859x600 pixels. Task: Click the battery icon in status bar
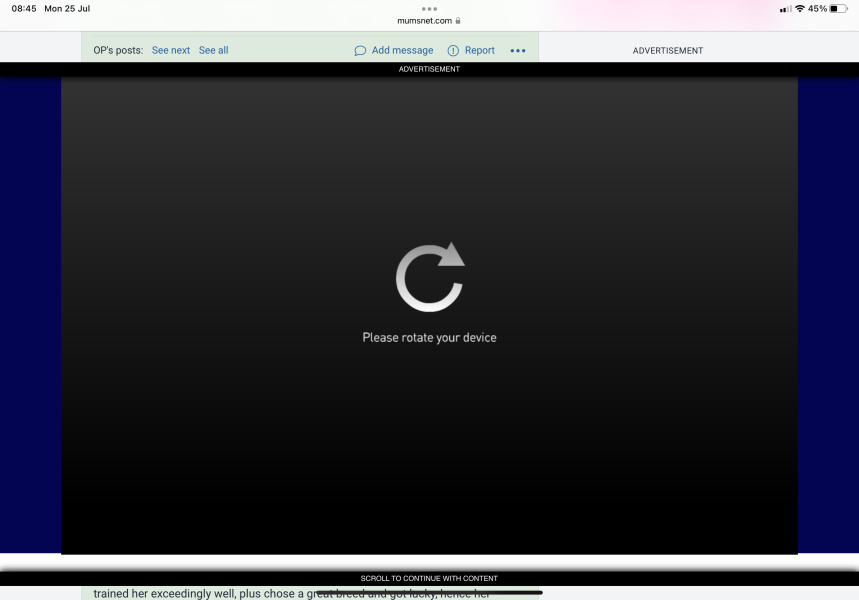point(838,8)
